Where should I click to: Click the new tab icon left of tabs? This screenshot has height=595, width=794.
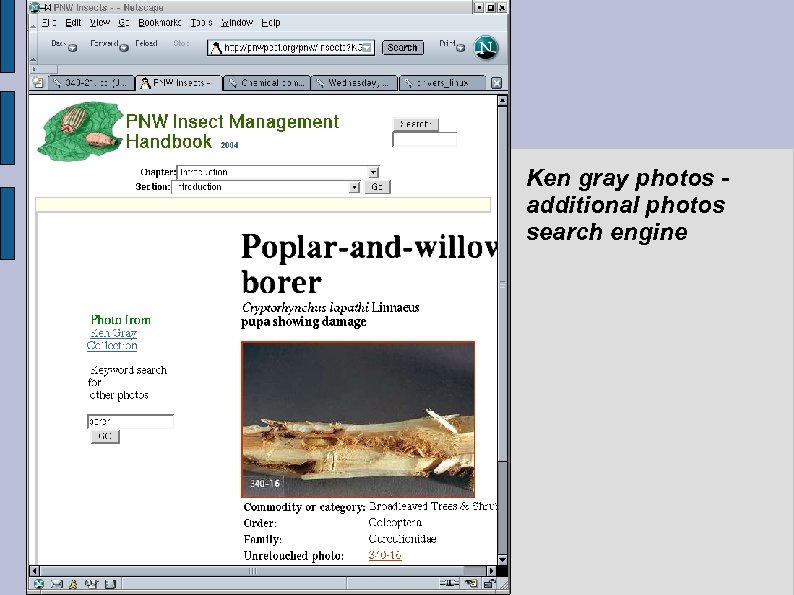coord(38,83)
